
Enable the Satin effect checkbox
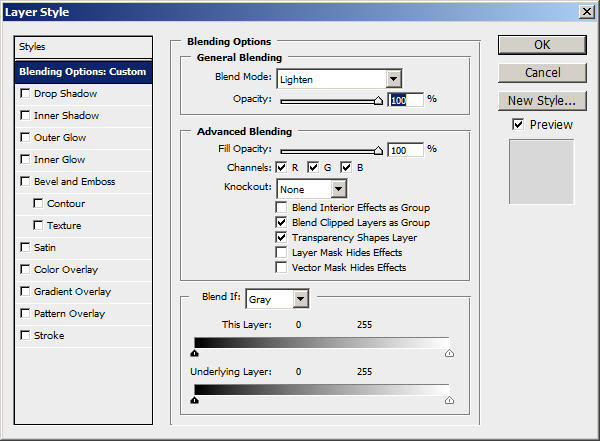25,247
